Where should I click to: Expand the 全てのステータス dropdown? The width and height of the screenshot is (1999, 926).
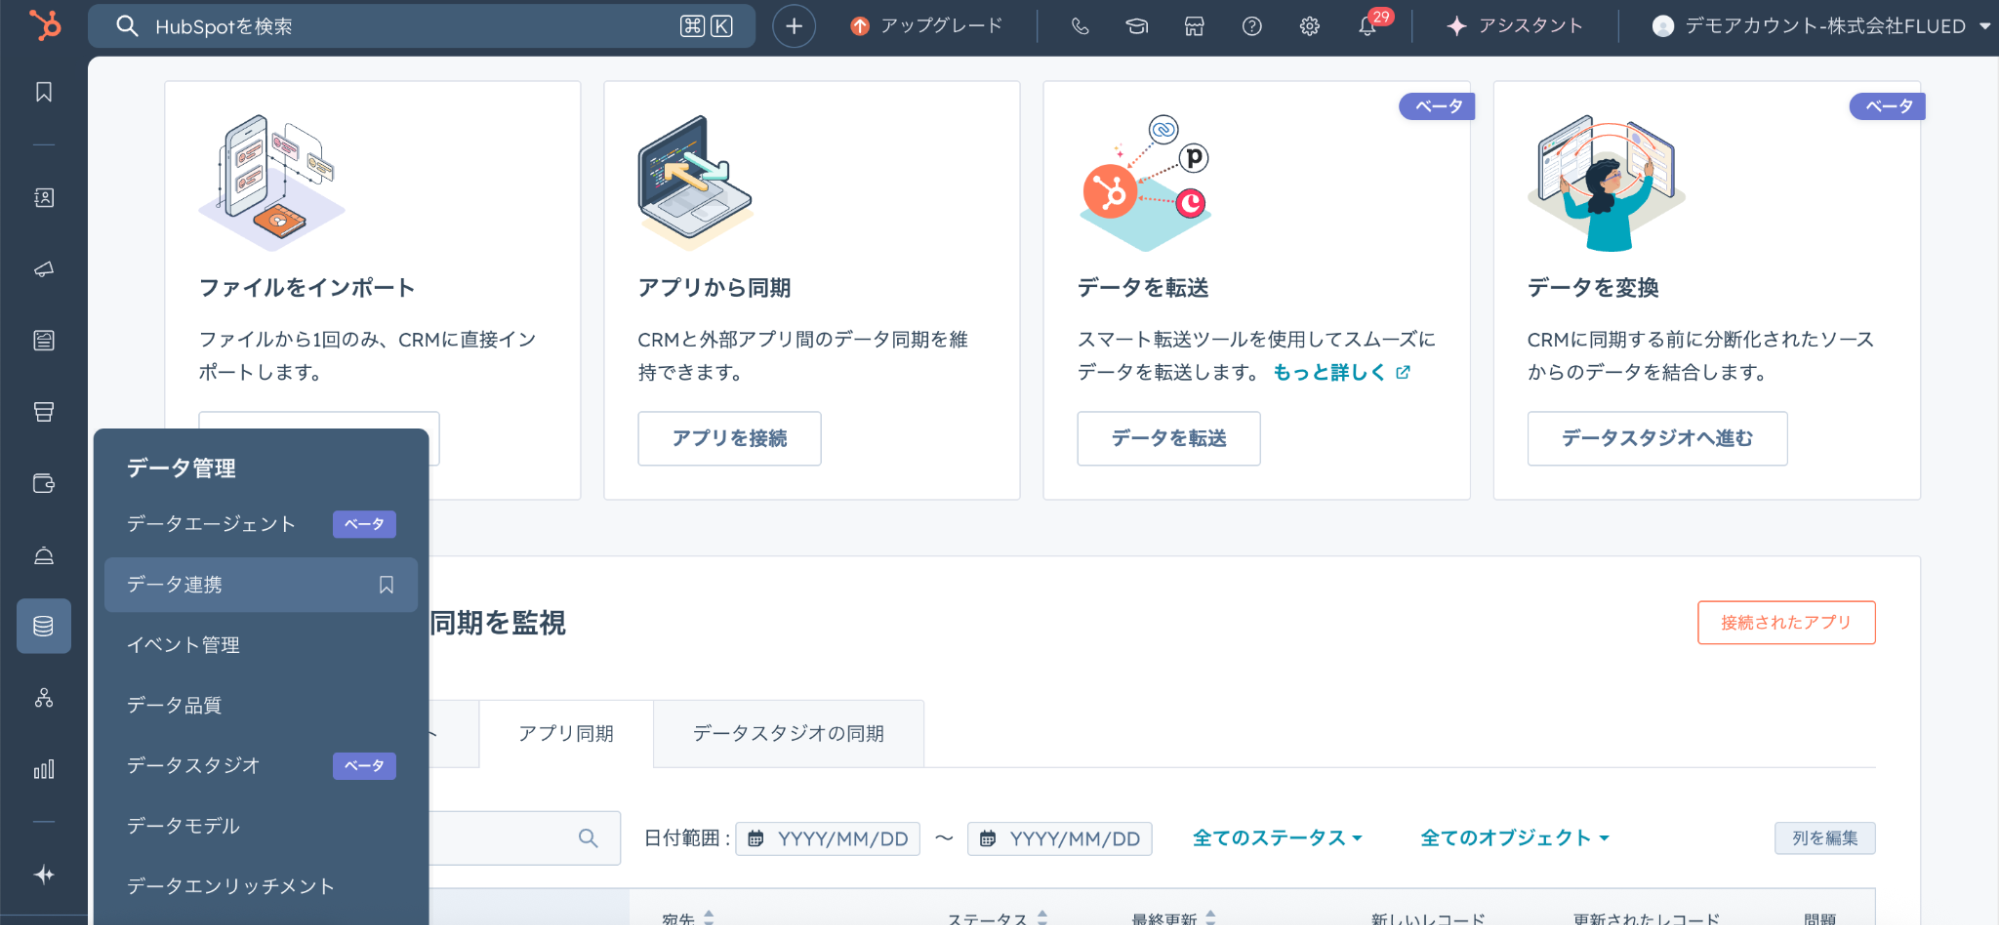coord(1277,838)
